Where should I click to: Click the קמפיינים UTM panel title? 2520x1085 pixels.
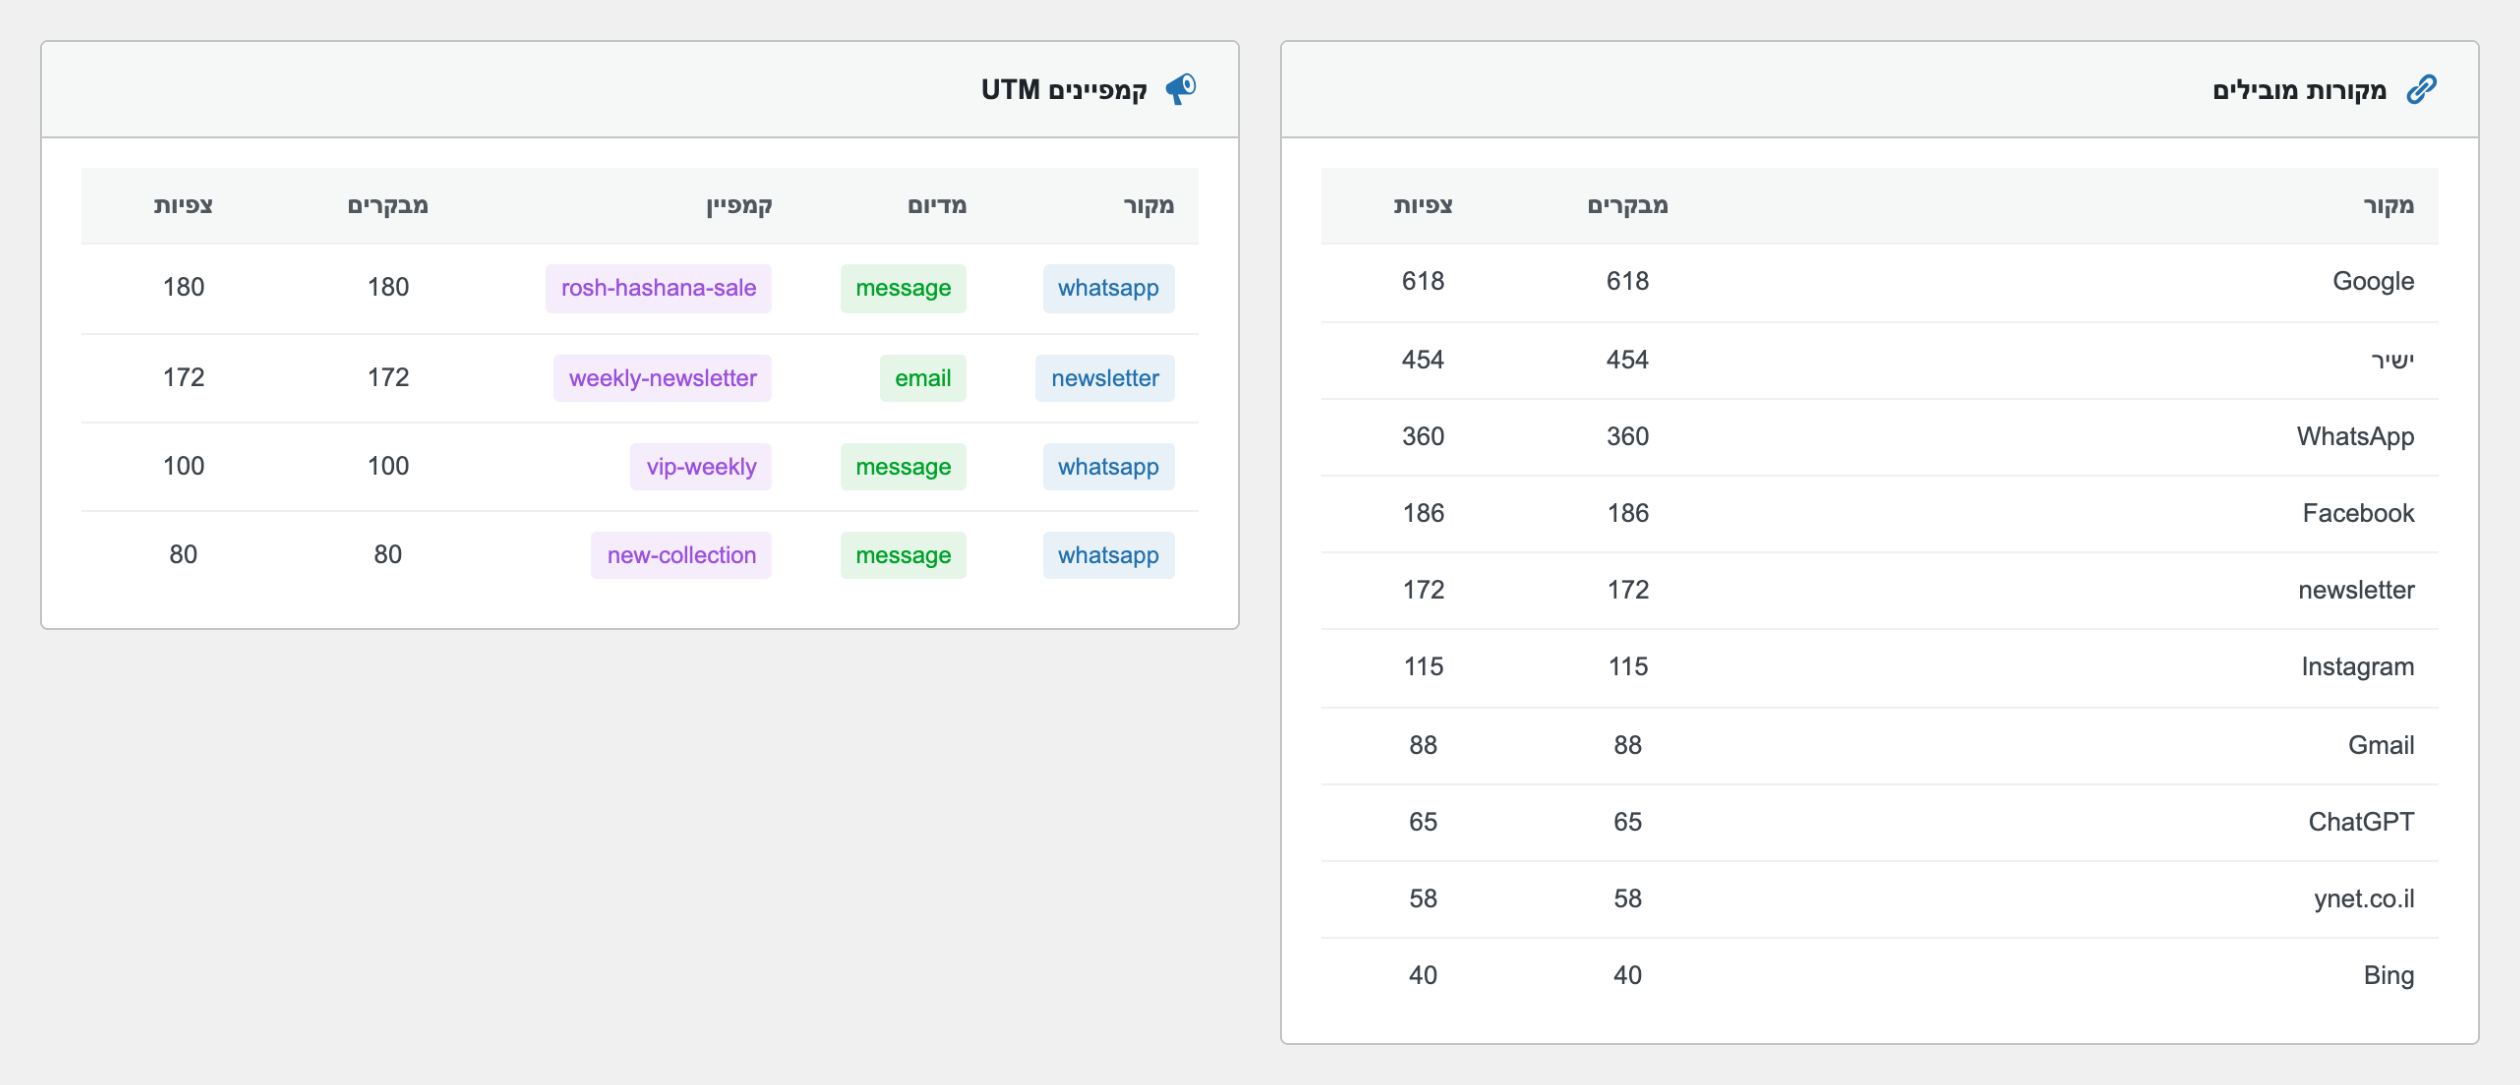[x=1064, y=90]
